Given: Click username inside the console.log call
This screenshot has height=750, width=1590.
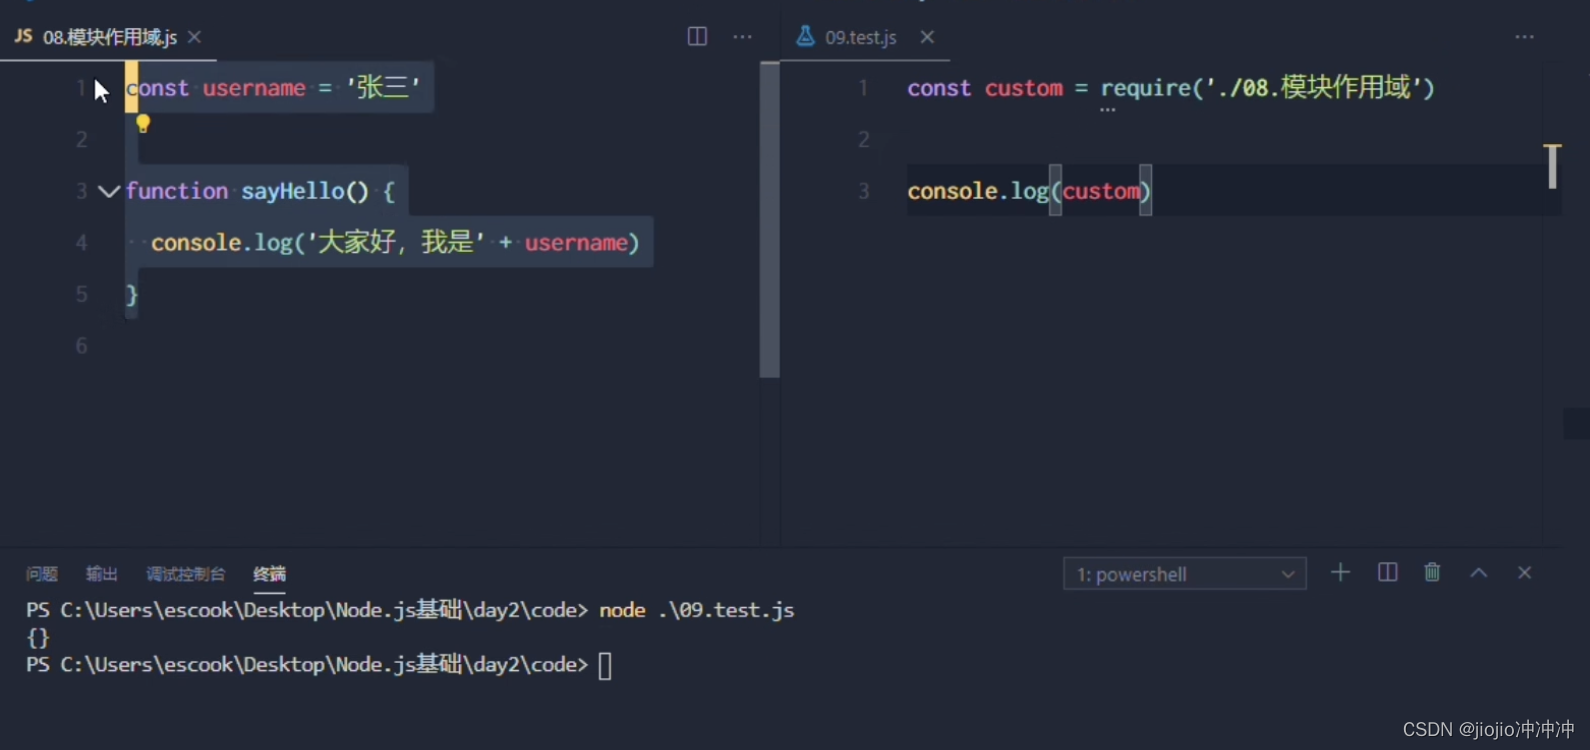Looking at the screenshot, I should 576,243.
